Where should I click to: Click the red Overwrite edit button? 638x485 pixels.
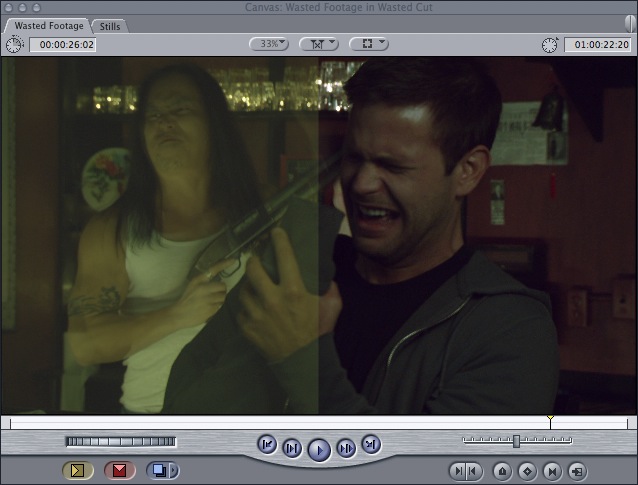coord(120,471)
